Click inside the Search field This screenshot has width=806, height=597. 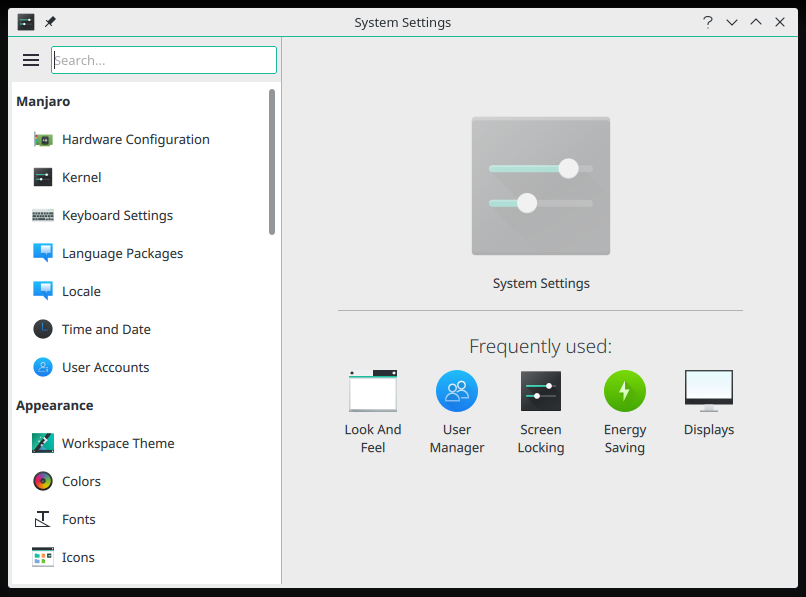click(163, 59)
